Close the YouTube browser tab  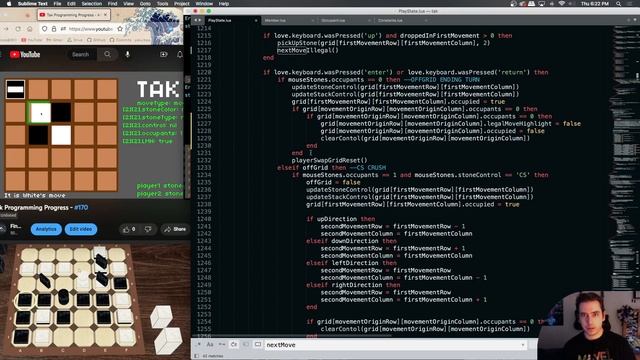tap(105, 15)
